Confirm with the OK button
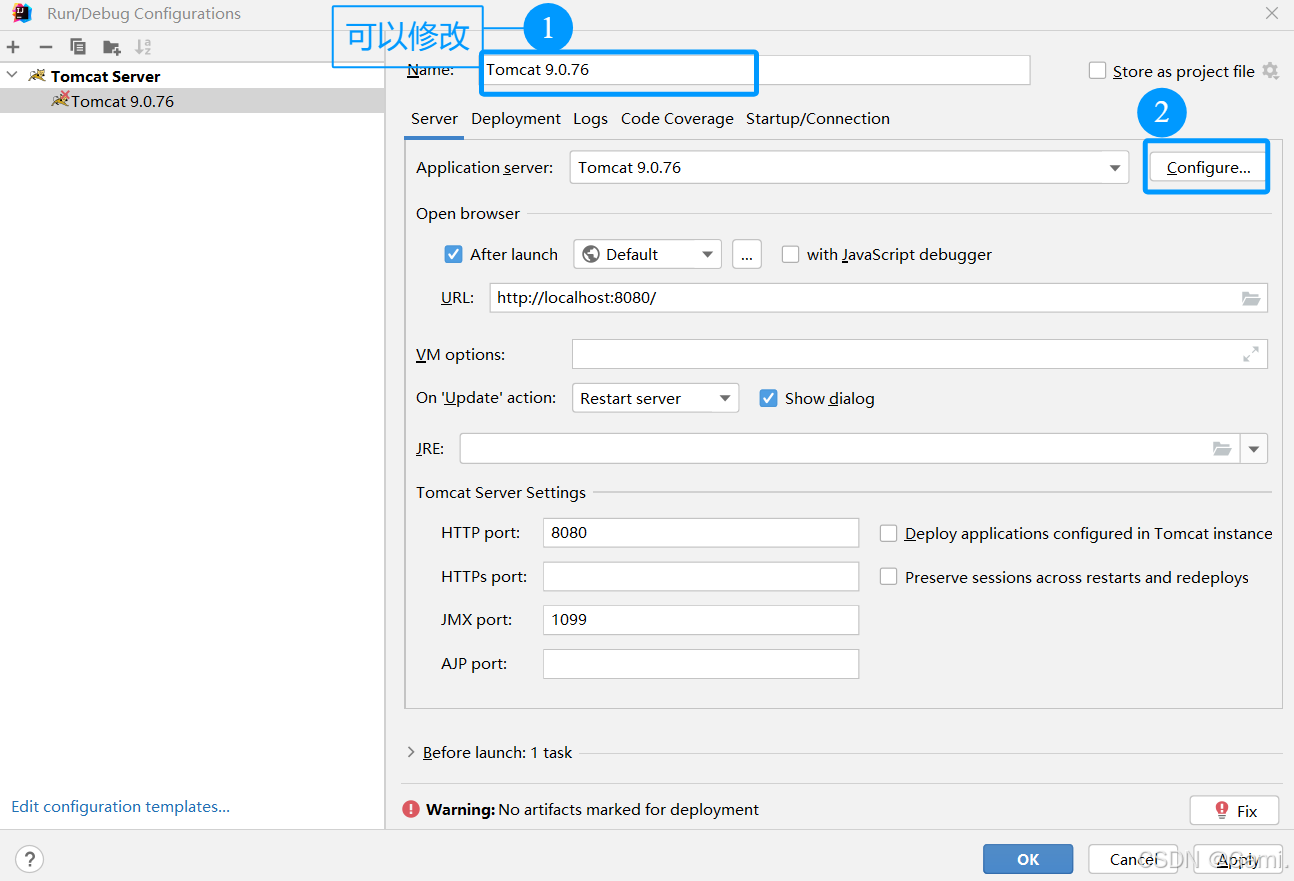The height and width of the screenshot is (881, 1294). (1028, 859)
